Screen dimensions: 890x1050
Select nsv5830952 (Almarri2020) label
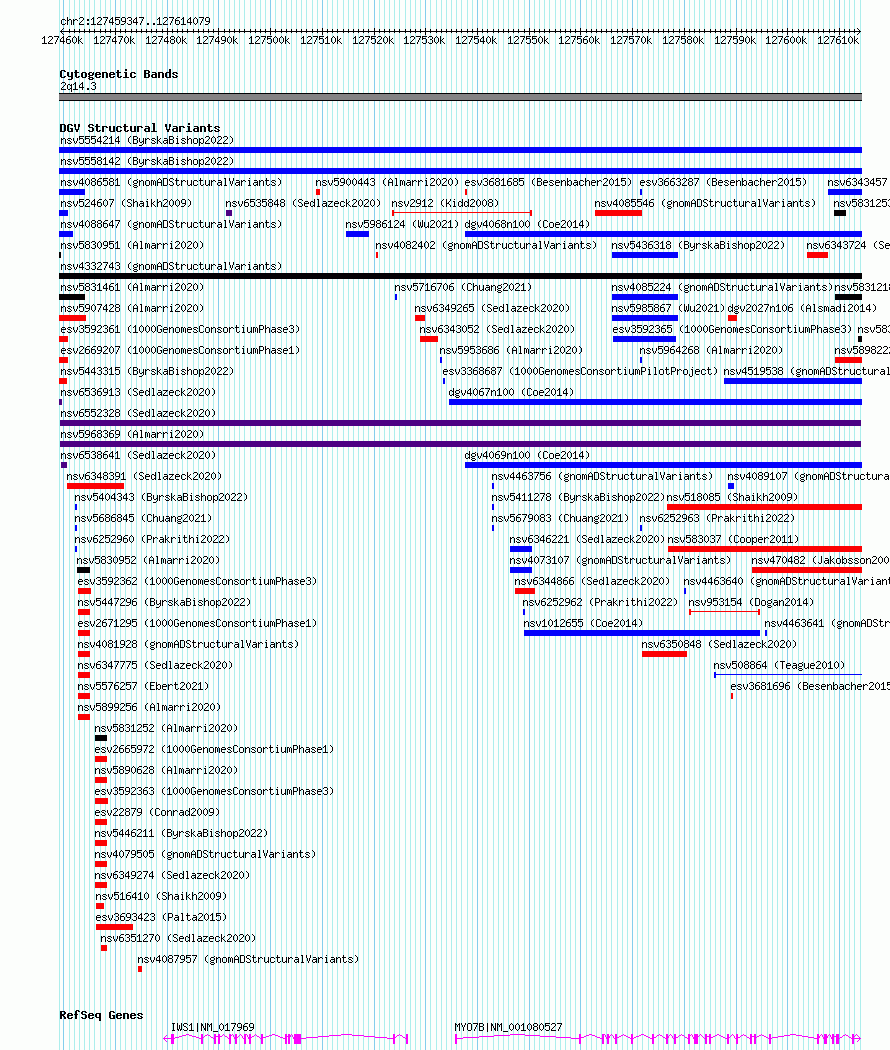pos(148,560)
